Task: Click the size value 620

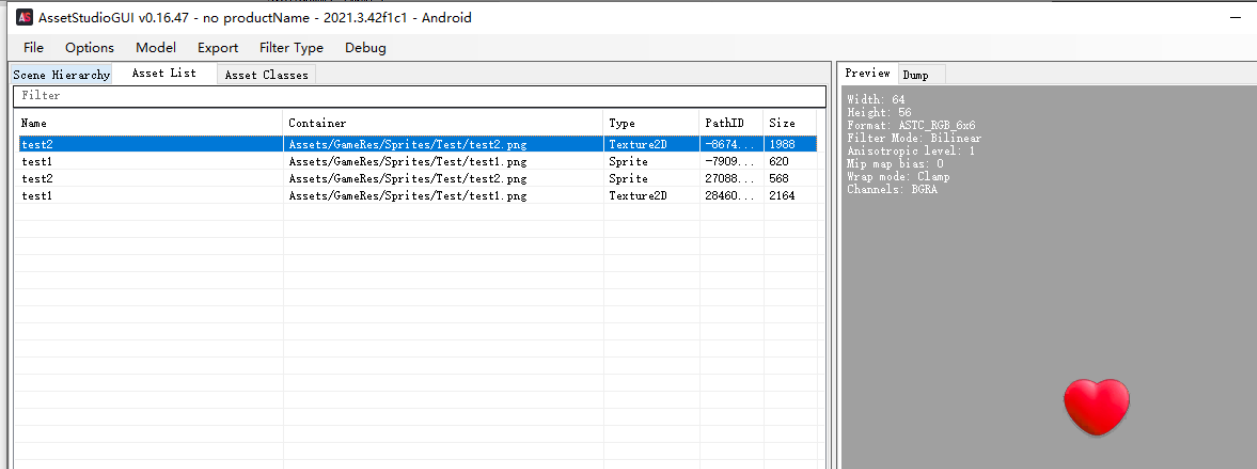Action: tap(779, 161)
